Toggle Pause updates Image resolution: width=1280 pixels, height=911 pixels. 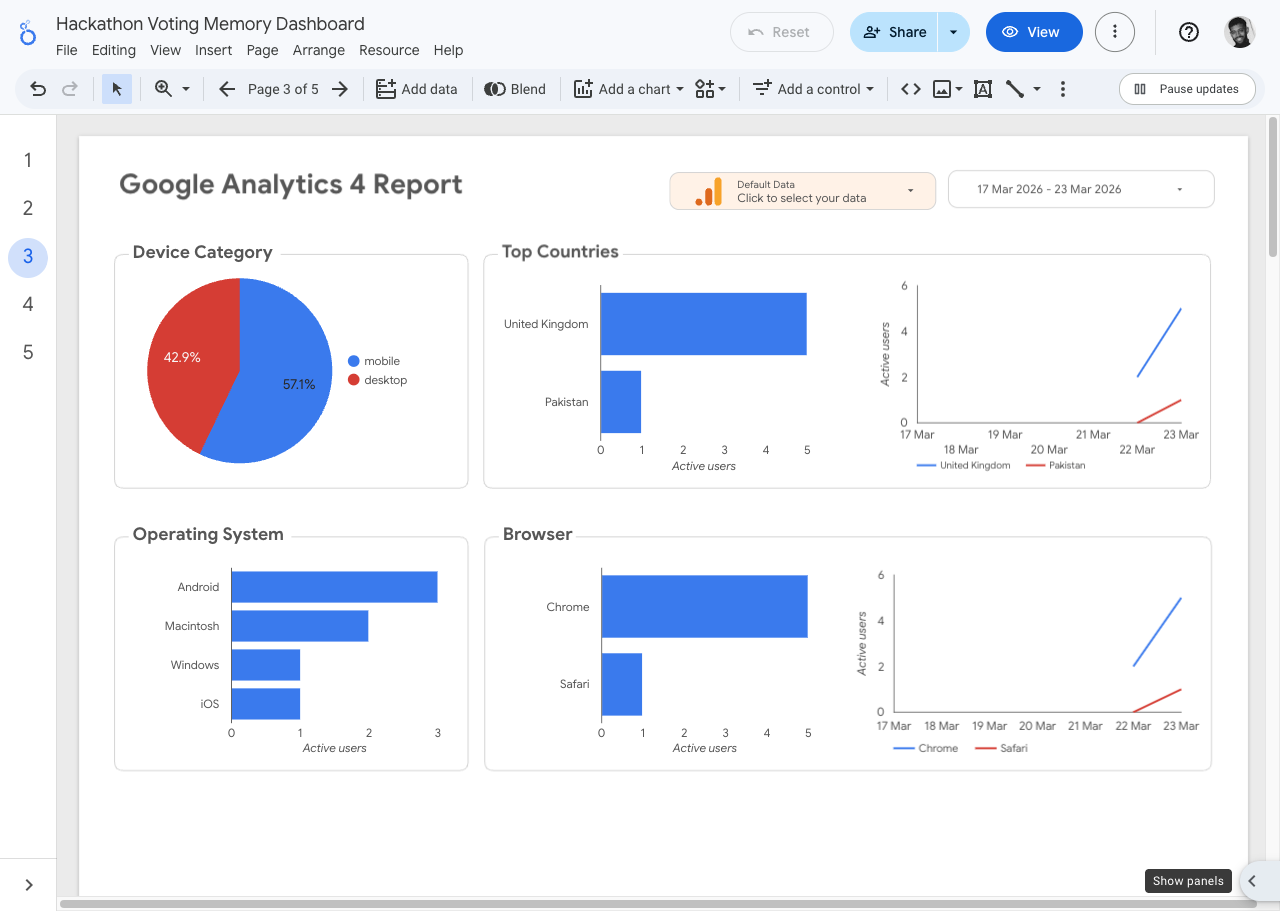[x=1187, y=88]
